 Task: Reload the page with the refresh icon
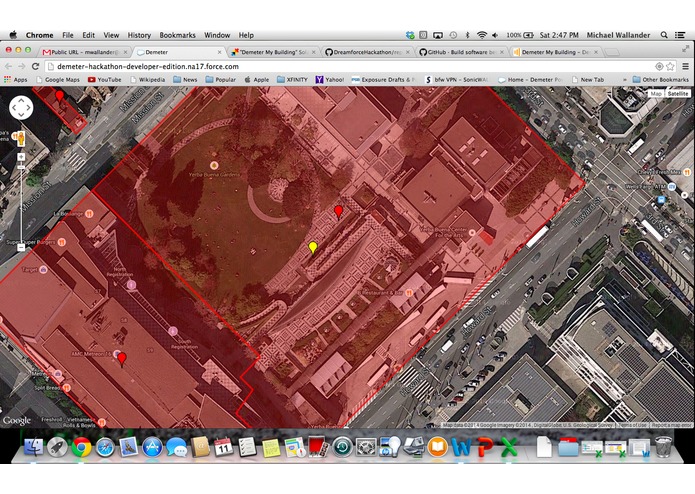tap(35, 66)
